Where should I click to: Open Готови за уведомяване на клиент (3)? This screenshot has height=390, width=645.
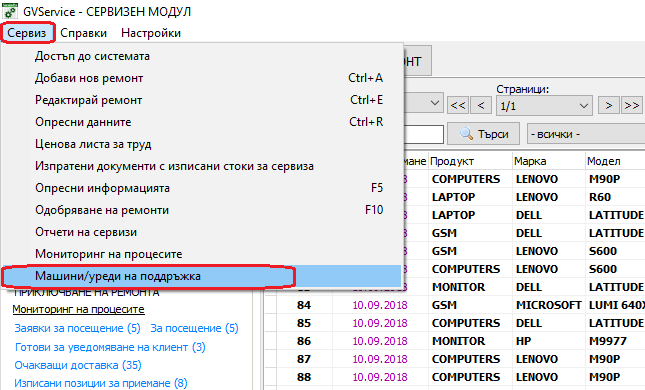point(110,347)
